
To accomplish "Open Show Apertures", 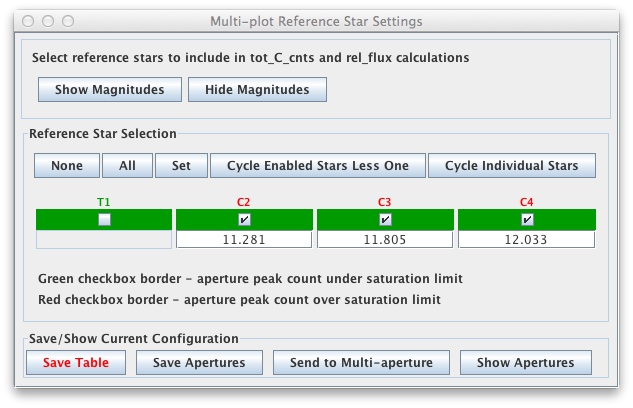I will tap(525, 363).
